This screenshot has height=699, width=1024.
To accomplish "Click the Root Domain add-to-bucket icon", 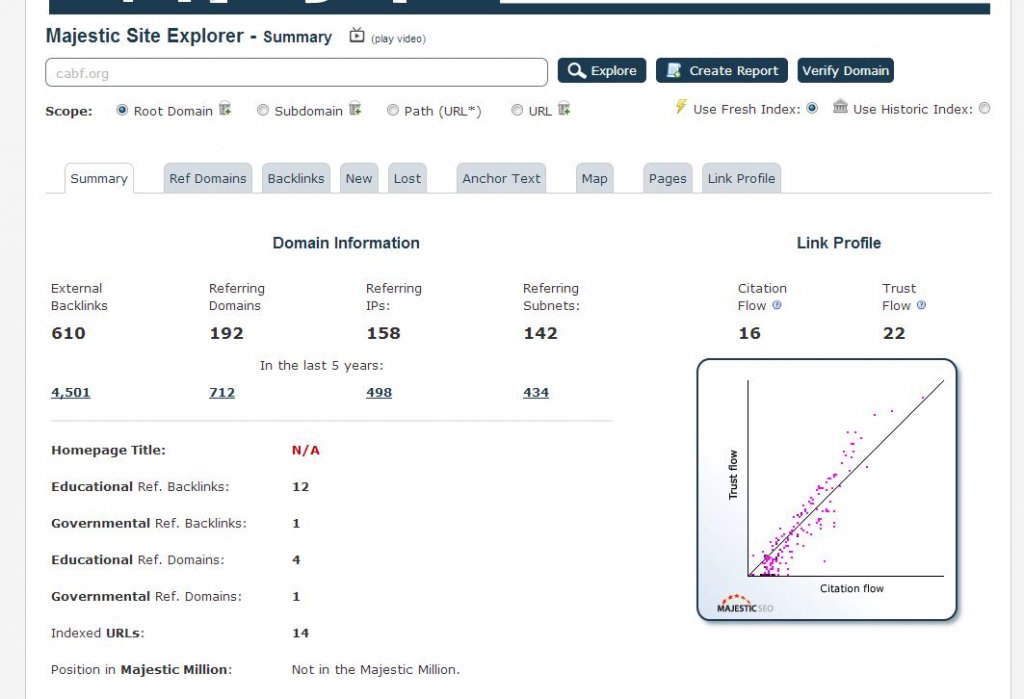I will click(x=225, y=109).
